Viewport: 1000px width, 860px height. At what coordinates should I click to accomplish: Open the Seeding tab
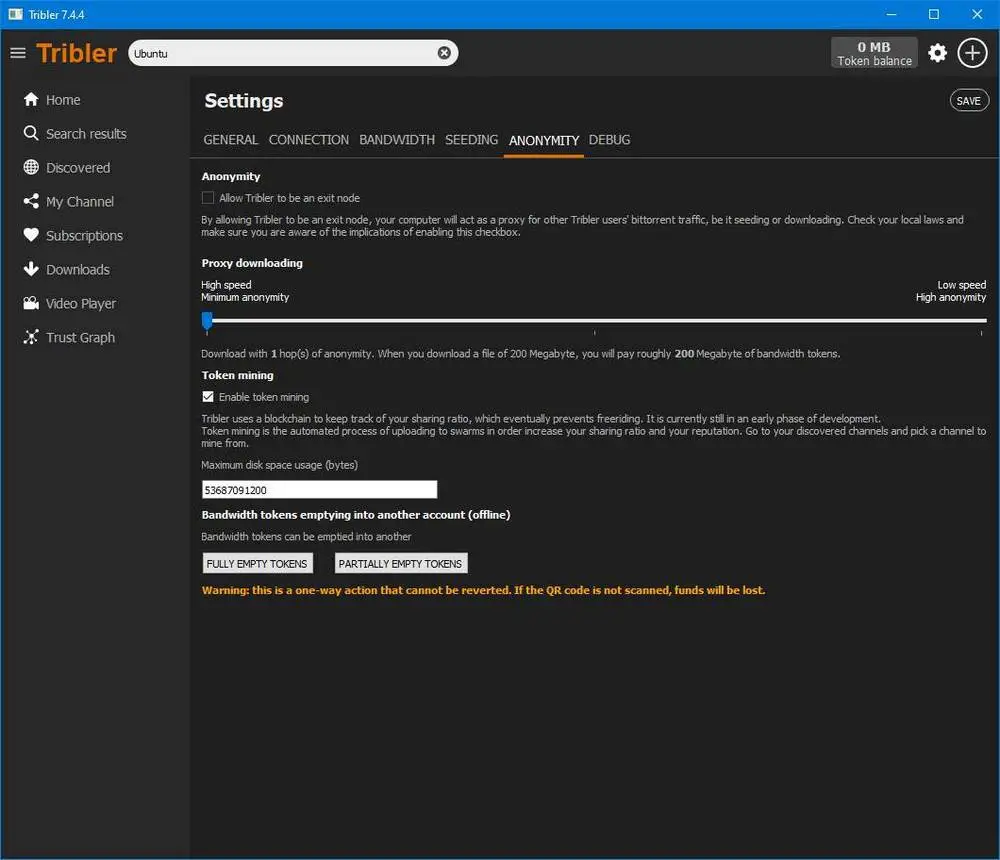click(x=471, y=140)
